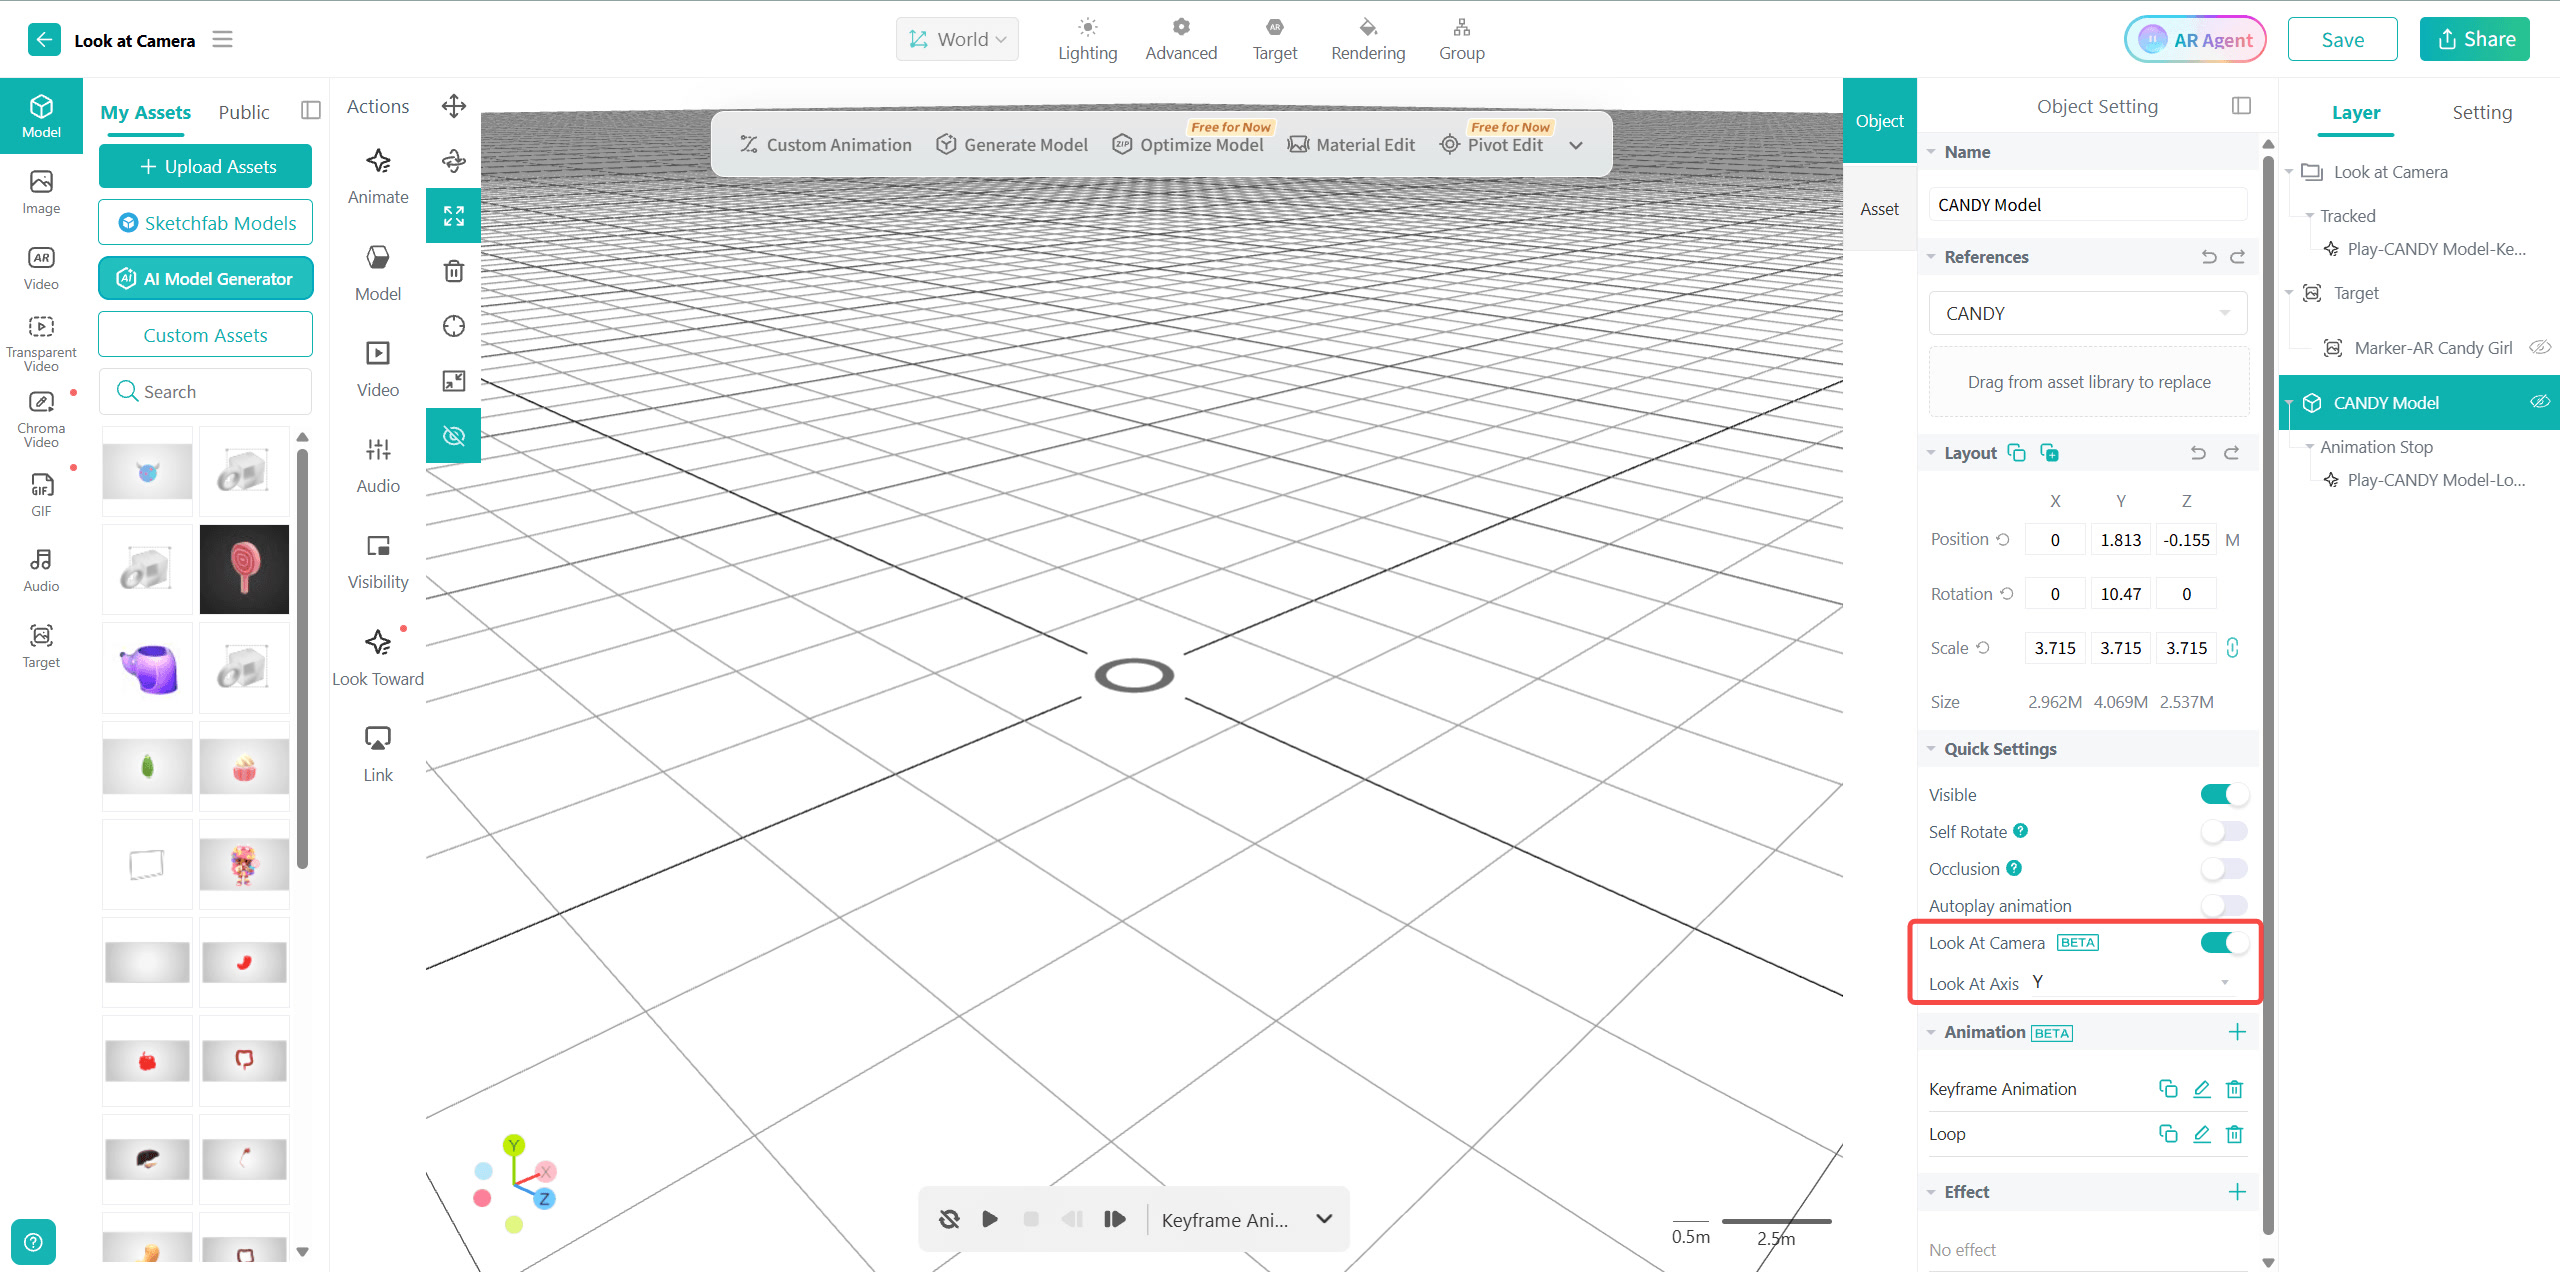Image resolution: width=2560 pixels, height=1272 pixels.
Task: Select the rotate tool
Action: (x=454, y=160)
